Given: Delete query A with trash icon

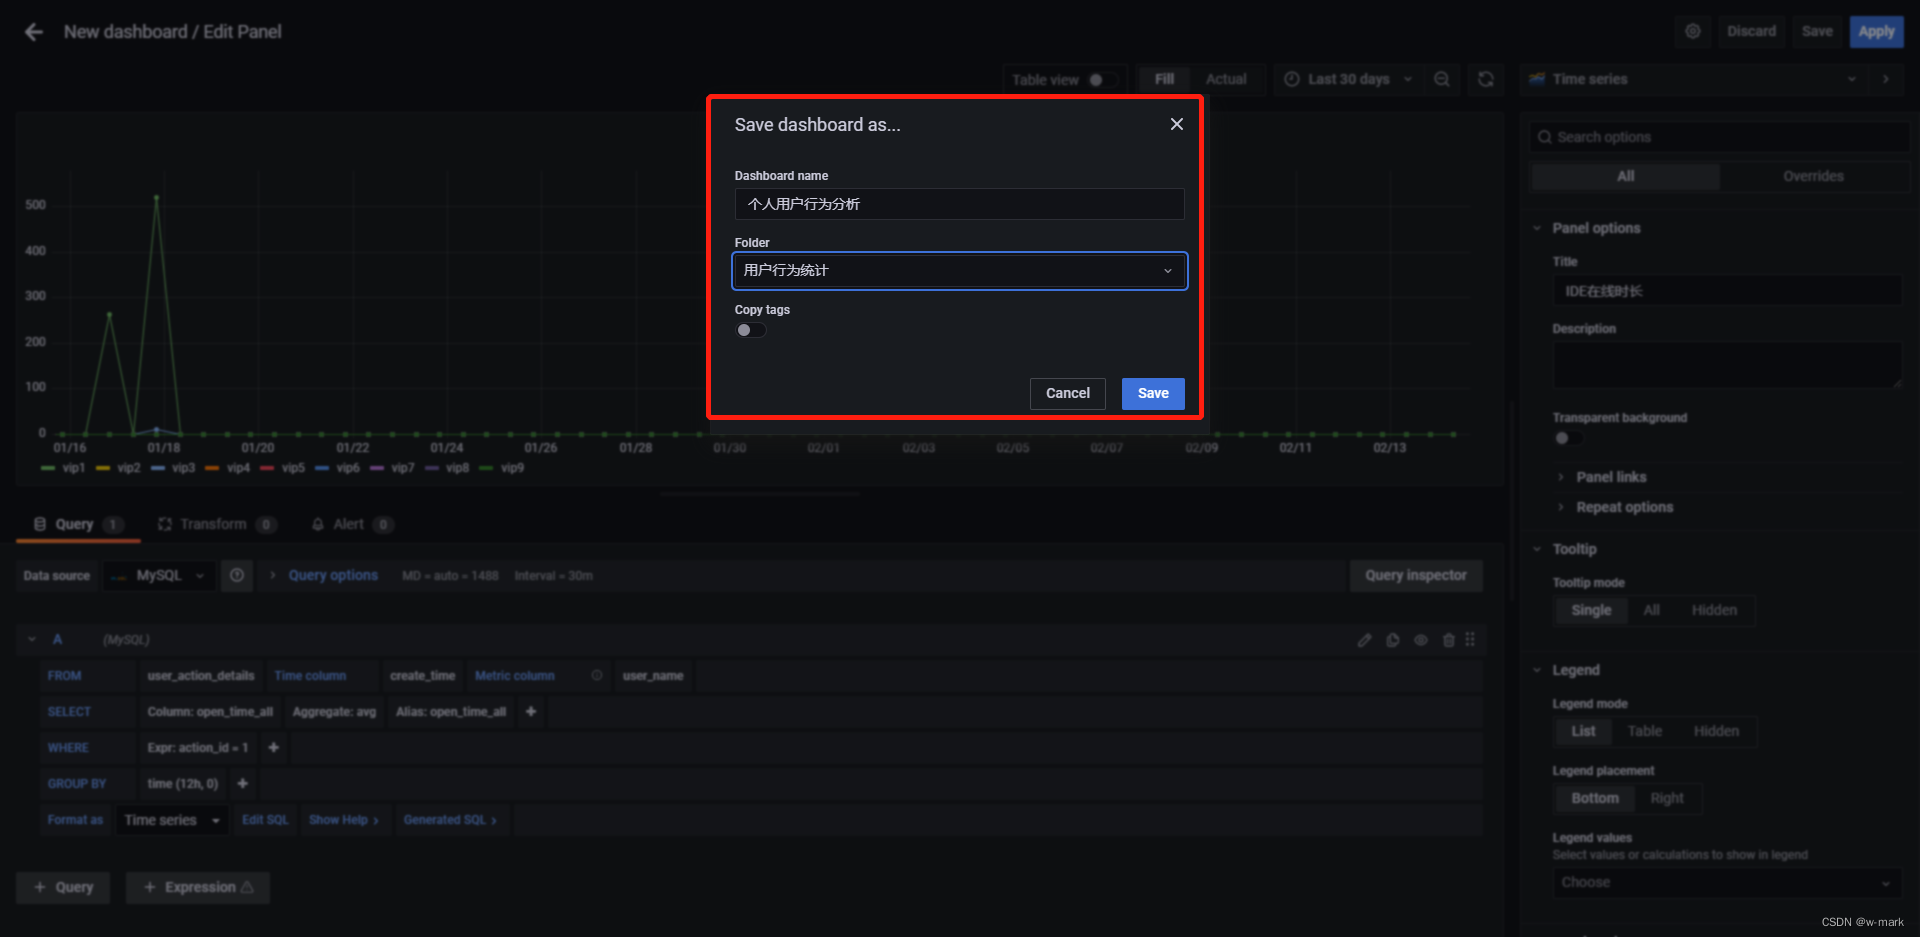Looking at the screenshot, I should [1448, 640].
